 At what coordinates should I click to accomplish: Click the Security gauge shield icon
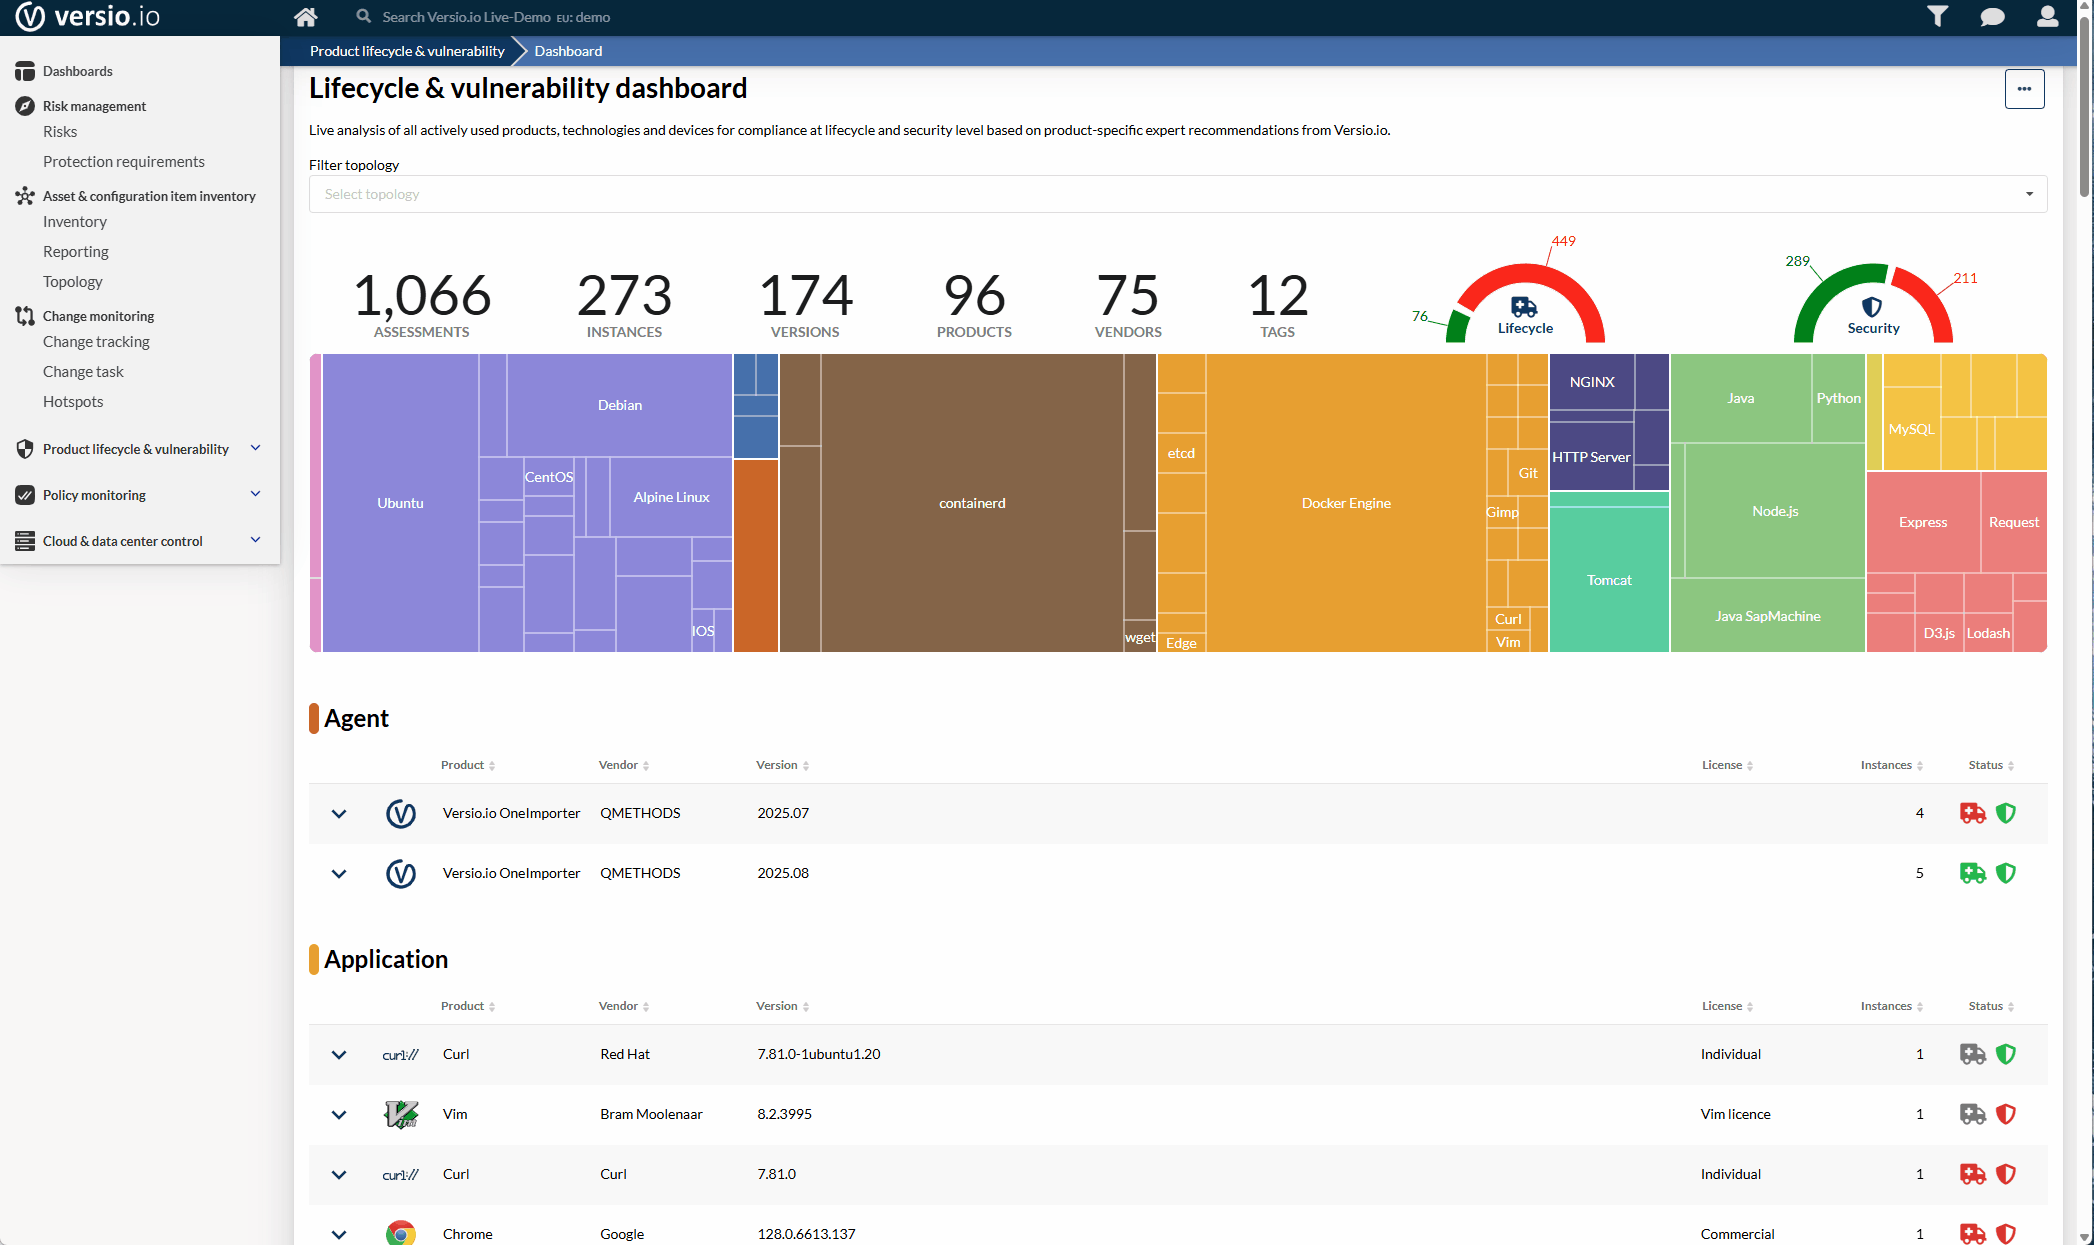coord(1872,307)
